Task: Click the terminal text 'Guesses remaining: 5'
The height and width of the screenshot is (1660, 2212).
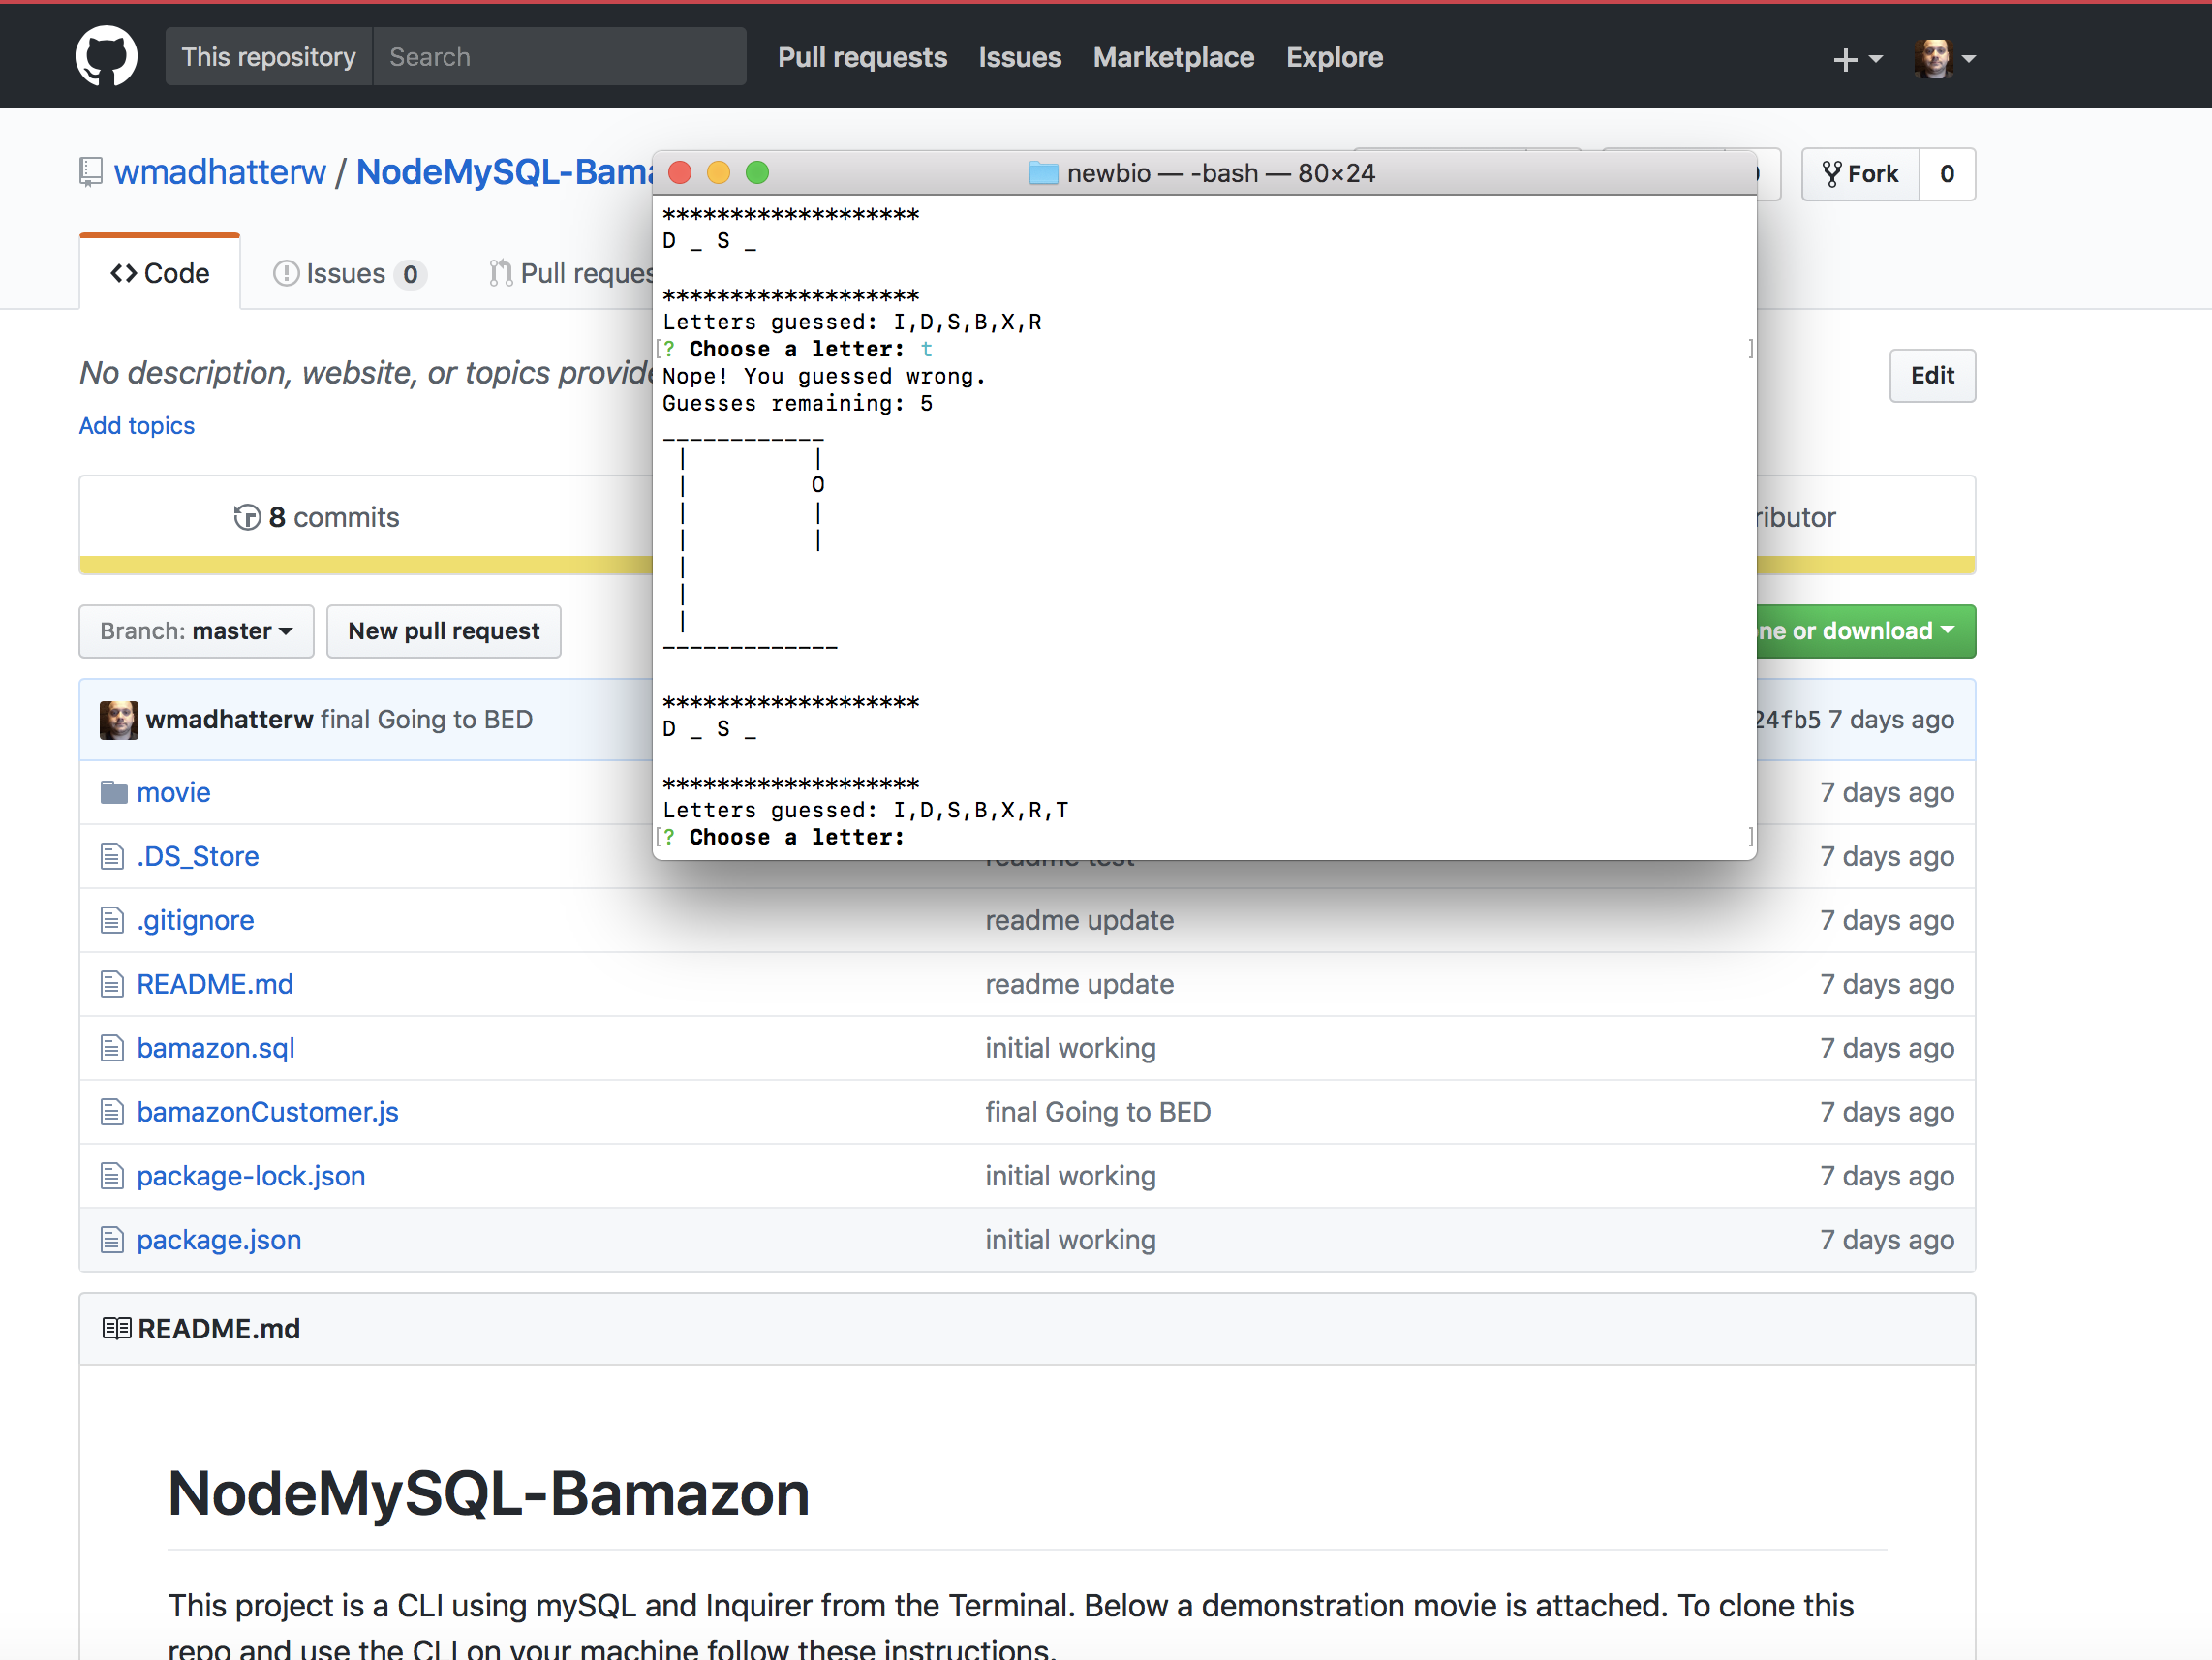Action: pos(797,404)
